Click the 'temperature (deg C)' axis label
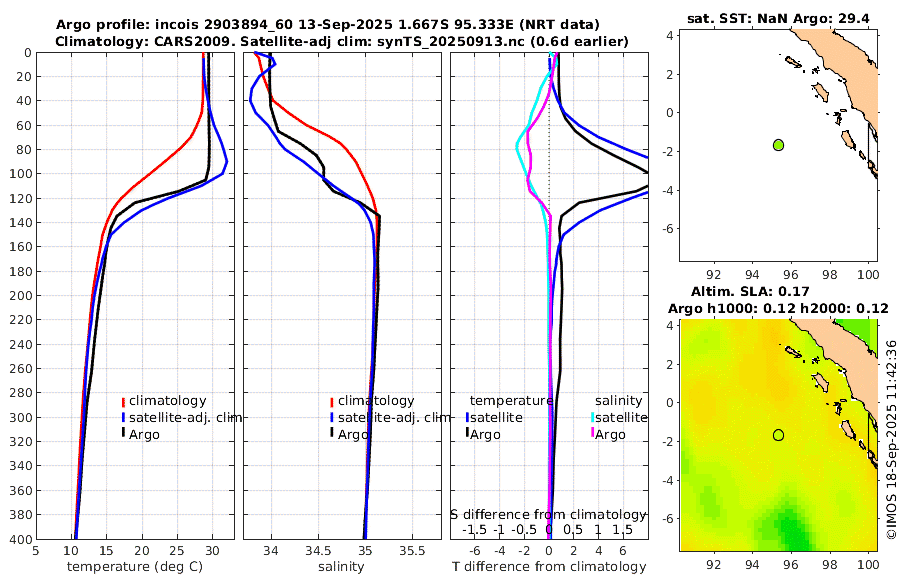This screenshot has width=900, height=580. pos(135,567)
